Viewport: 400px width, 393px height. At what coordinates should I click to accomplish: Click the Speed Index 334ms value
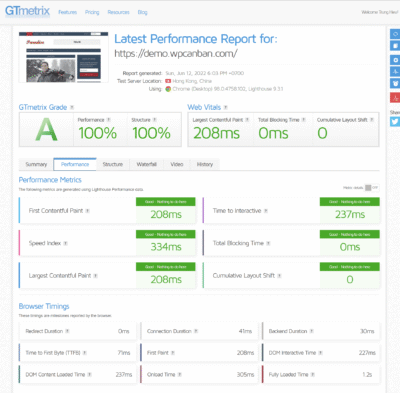(166, 247)
